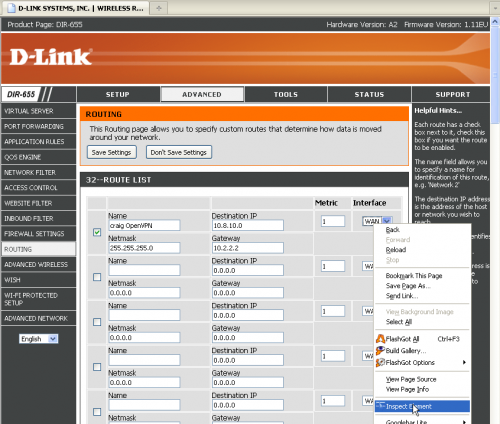Open the English language dropdown
The image size is (500, 424).
(x=38, y=339)
